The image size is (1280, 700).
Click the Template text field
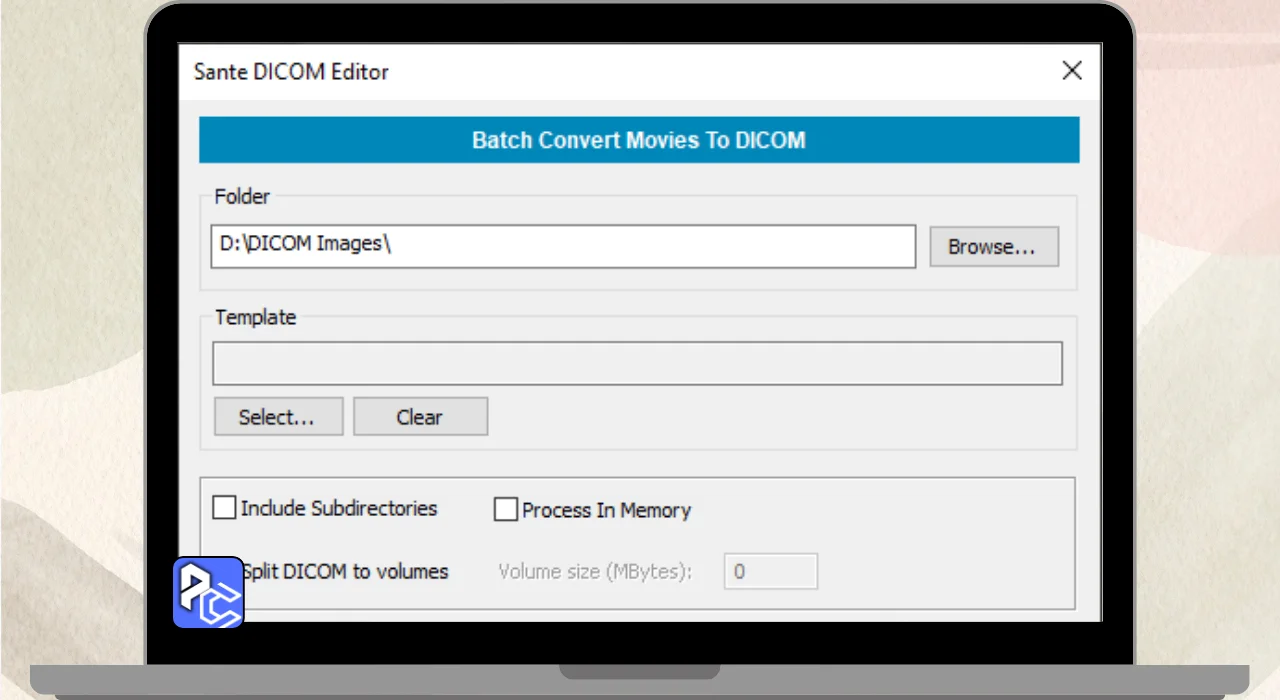click(x=637, y=364)
